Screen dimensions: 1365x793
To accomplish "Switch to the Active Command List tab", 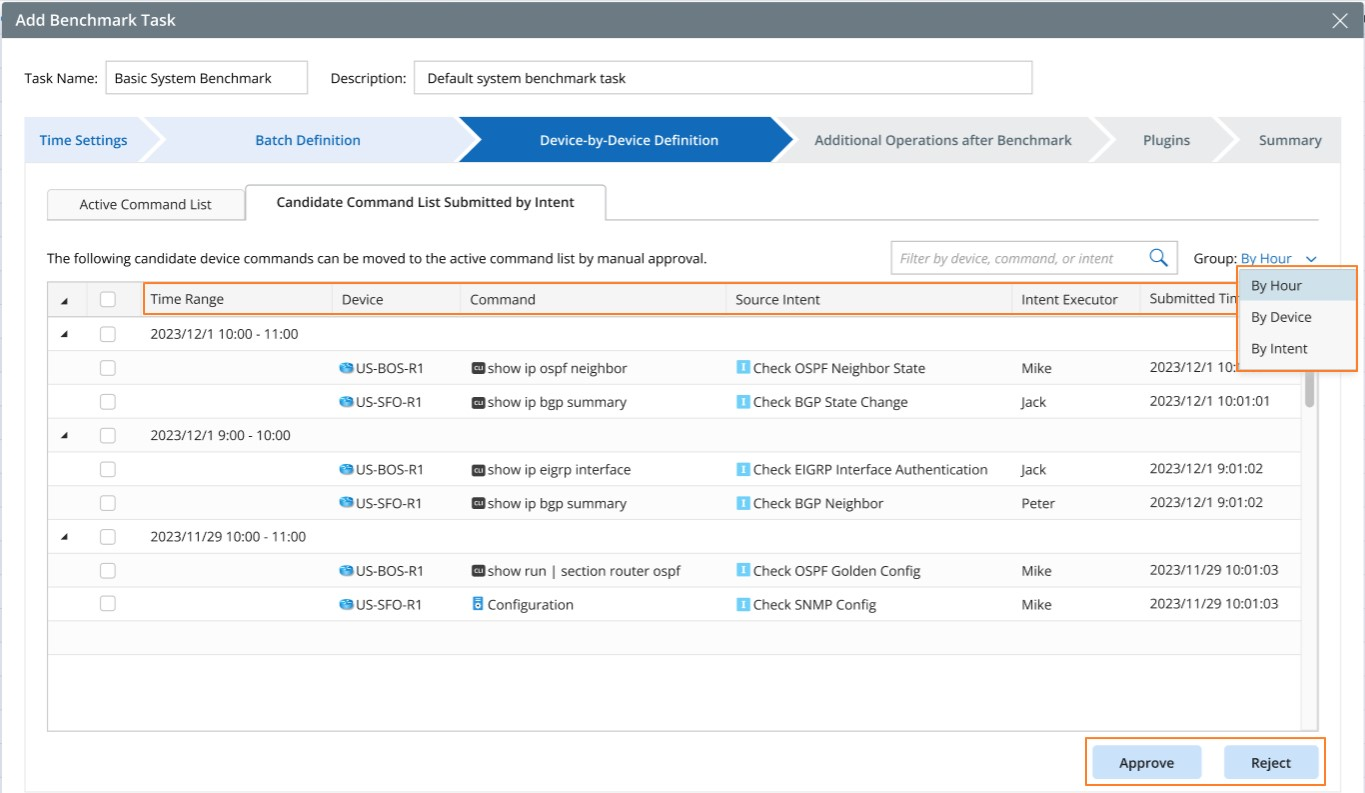I will pos(145,204).
